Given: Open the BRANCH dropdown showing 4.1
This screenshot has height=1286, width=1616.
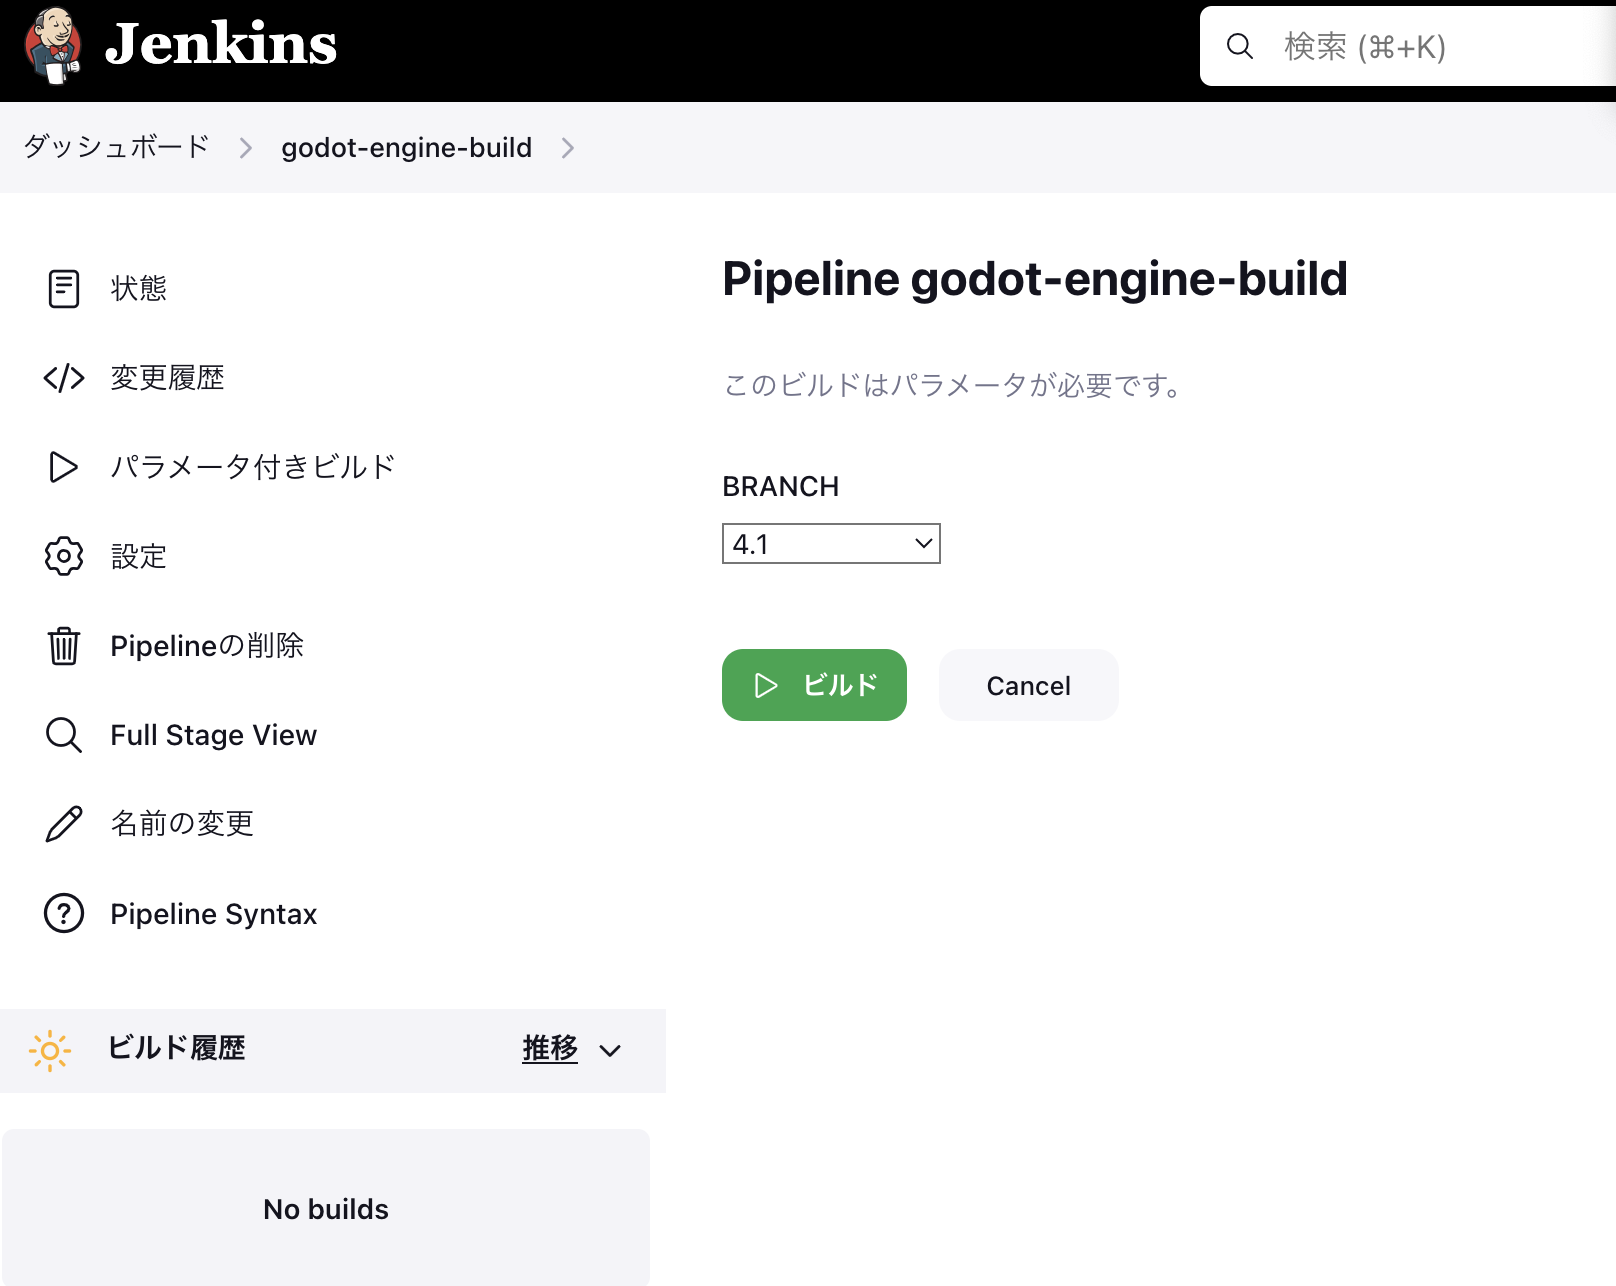Looking at the screenshot, I should point(831,544).
